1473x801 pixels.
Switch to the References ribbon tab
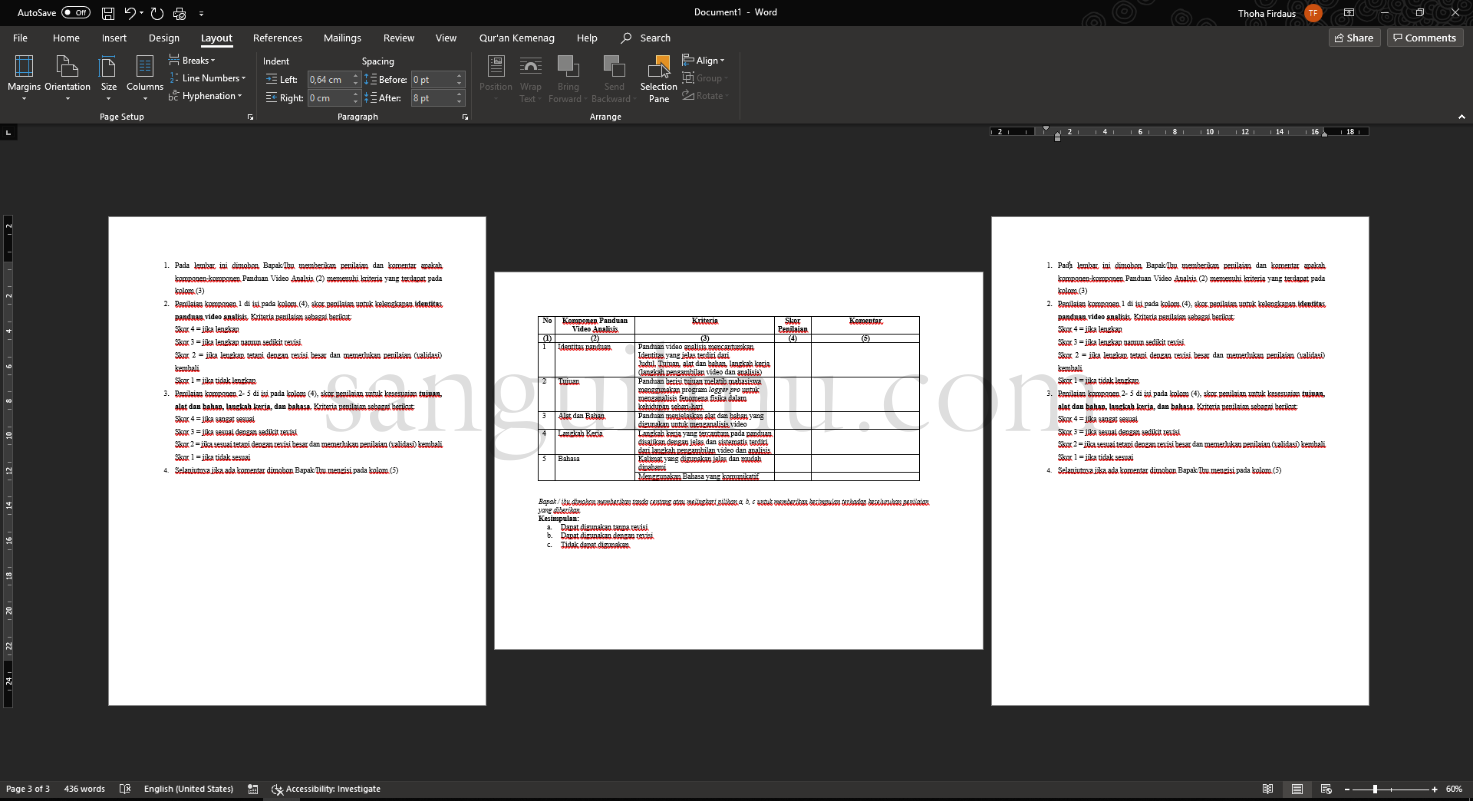coord(277,38)
